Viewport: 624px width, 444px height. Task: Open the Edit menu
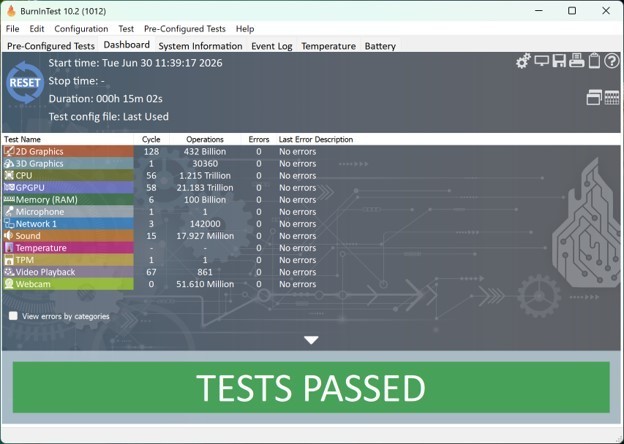[37, 29]
